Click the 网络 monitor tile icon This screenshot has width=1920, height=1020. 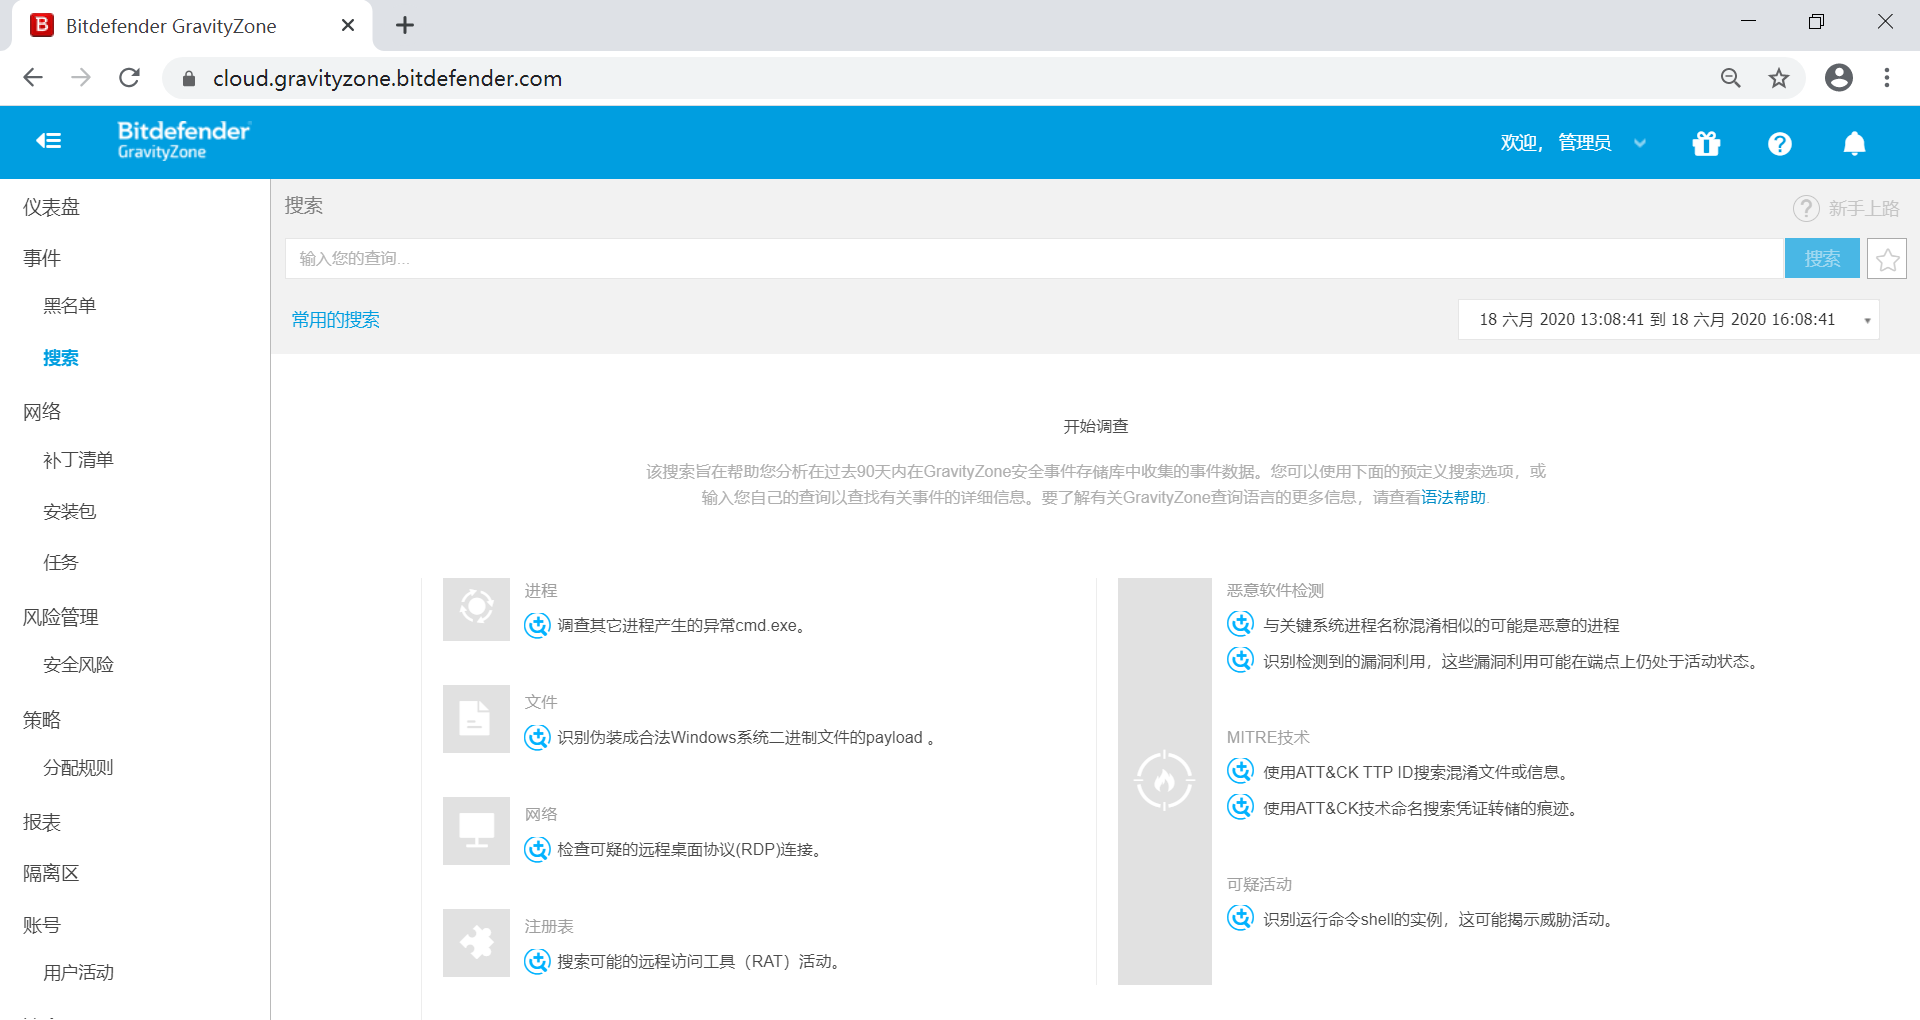click(477, 831)
